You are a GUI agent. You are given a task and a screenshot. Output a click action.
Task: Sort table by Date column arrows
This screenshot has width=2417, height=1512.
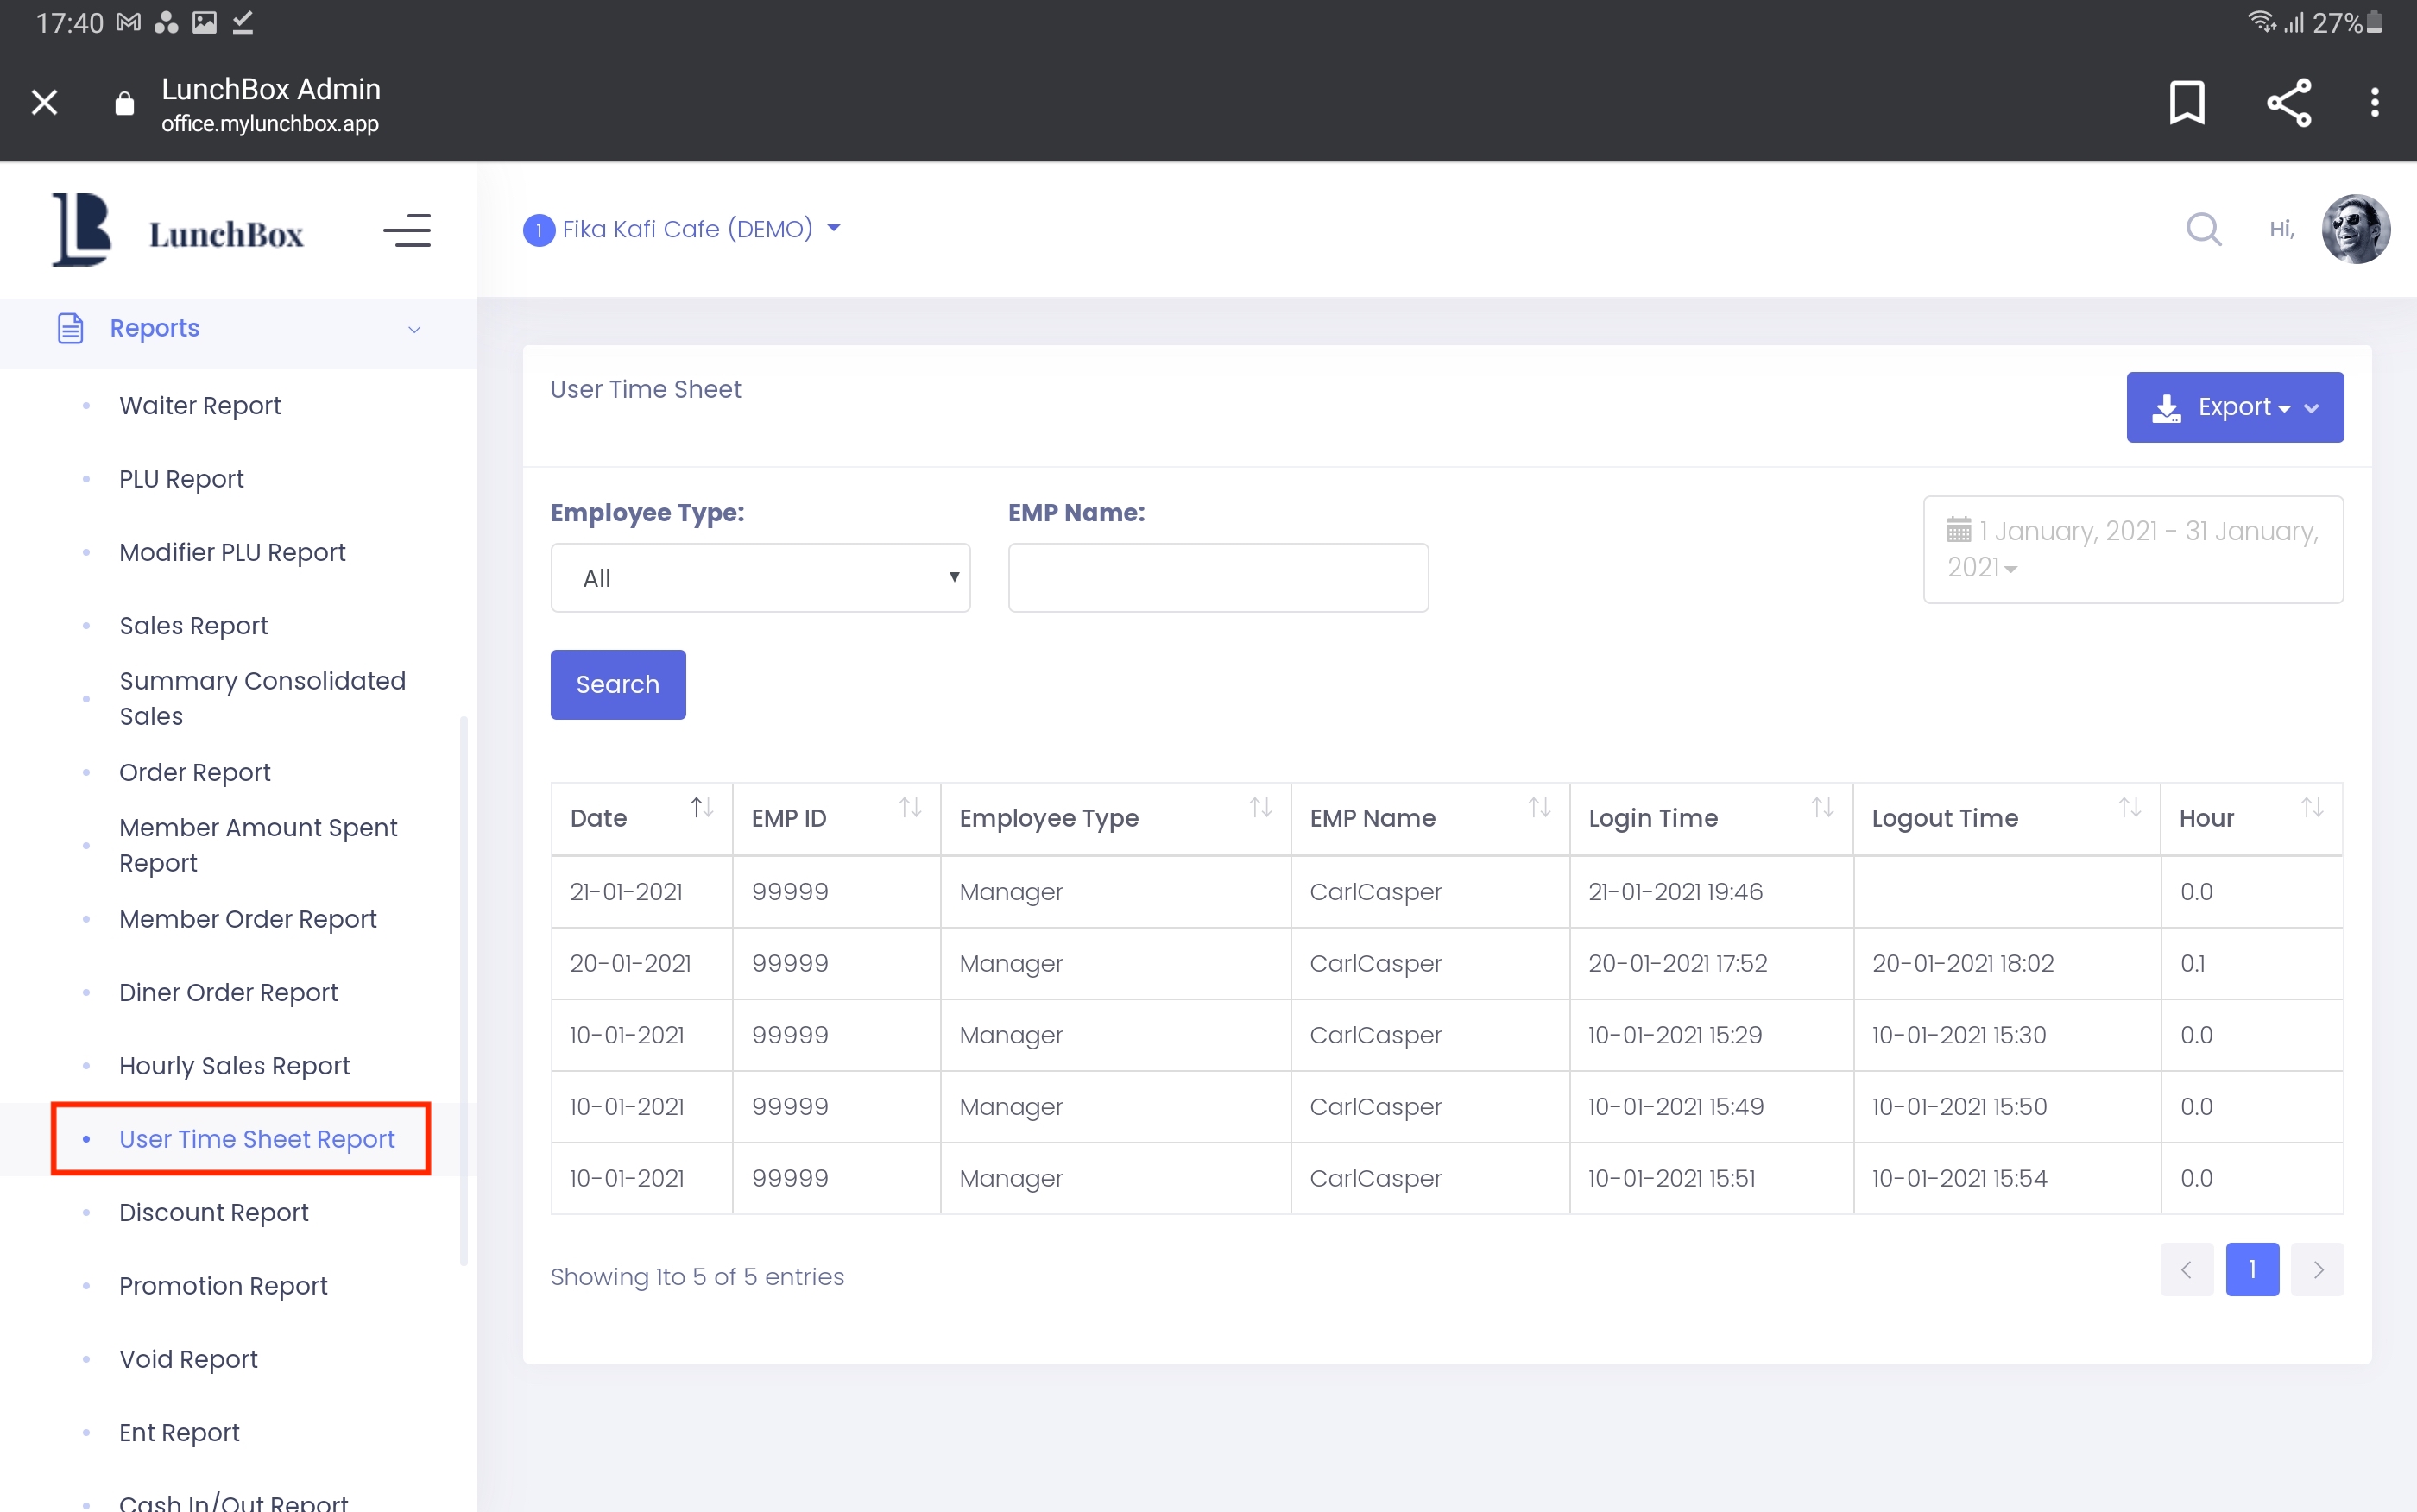702,808
